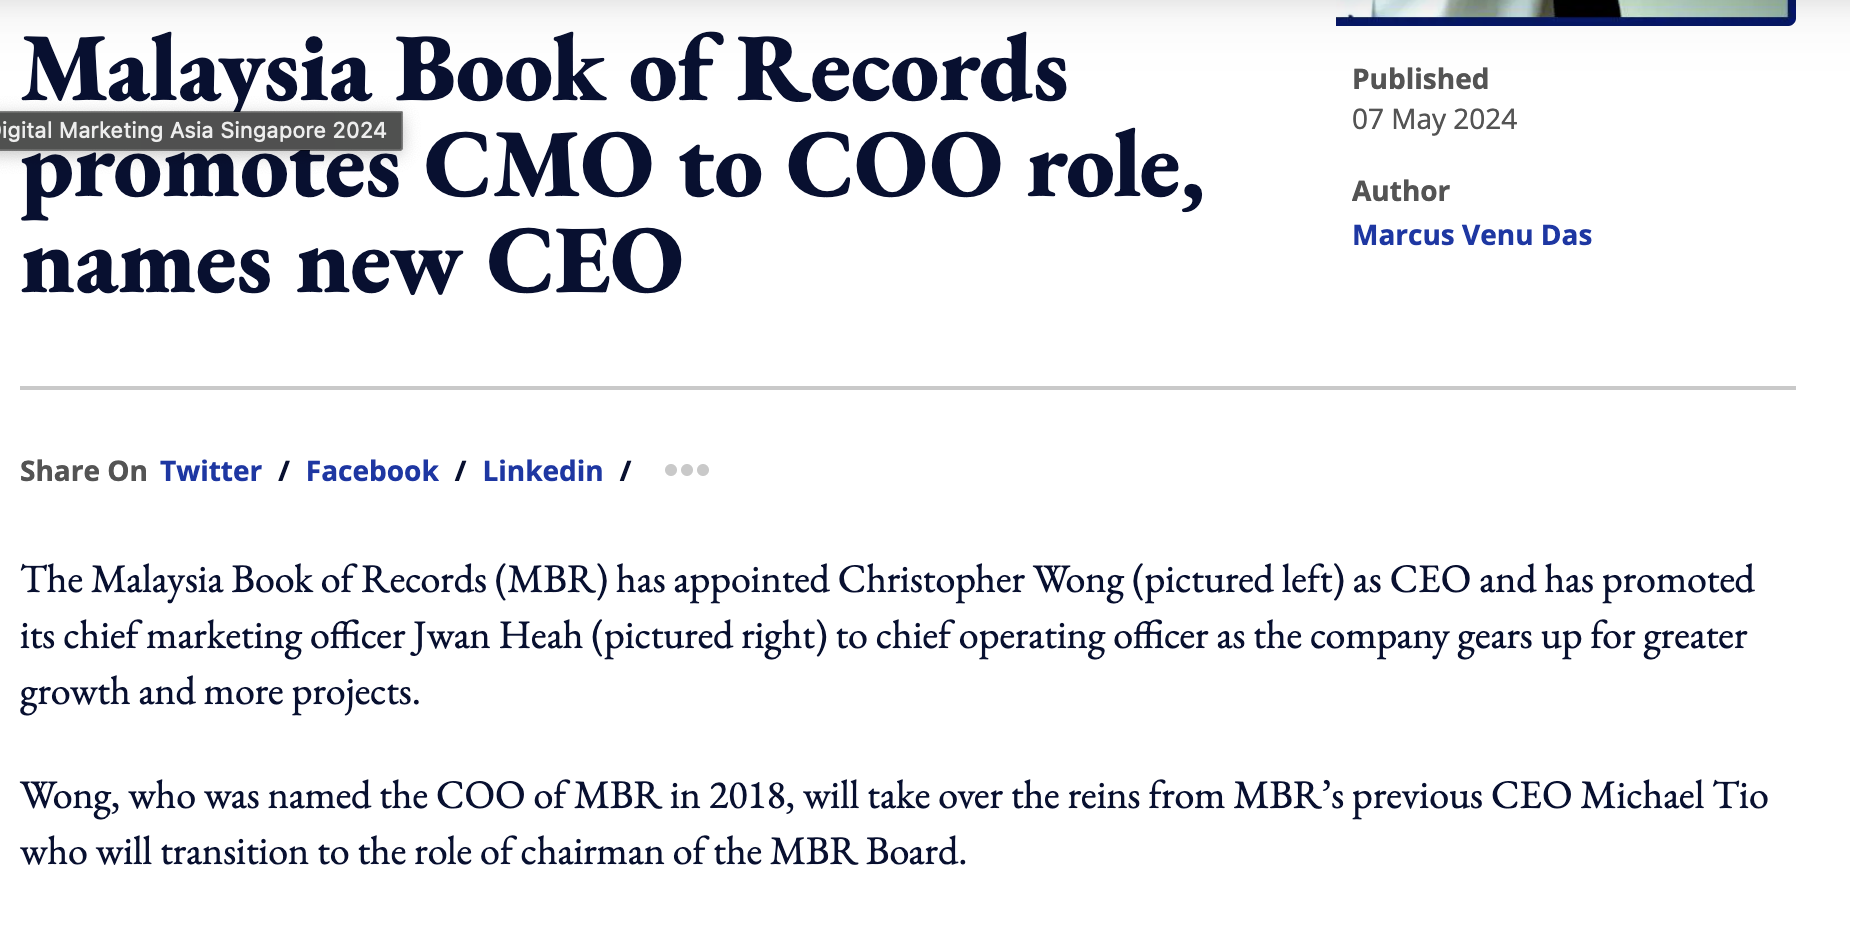Viewport: 1850px width, 928px height.
Task: Click the 'Author' heading
Action: [1400, 191]
